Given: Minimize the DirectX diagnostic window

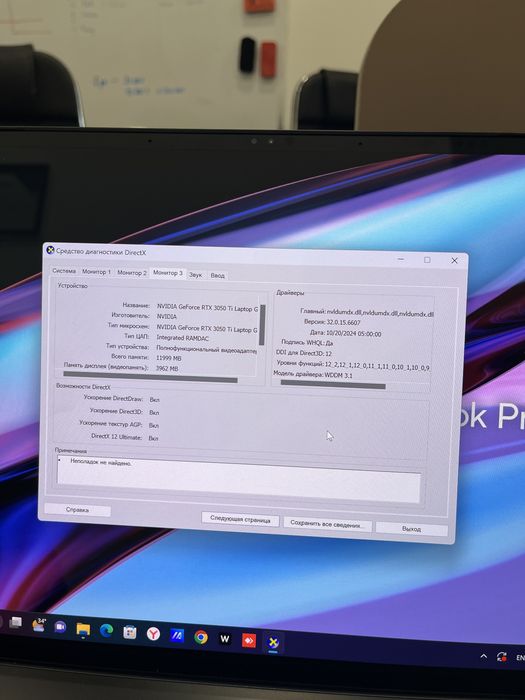Looking at the screenshot, I should (401, 259).
